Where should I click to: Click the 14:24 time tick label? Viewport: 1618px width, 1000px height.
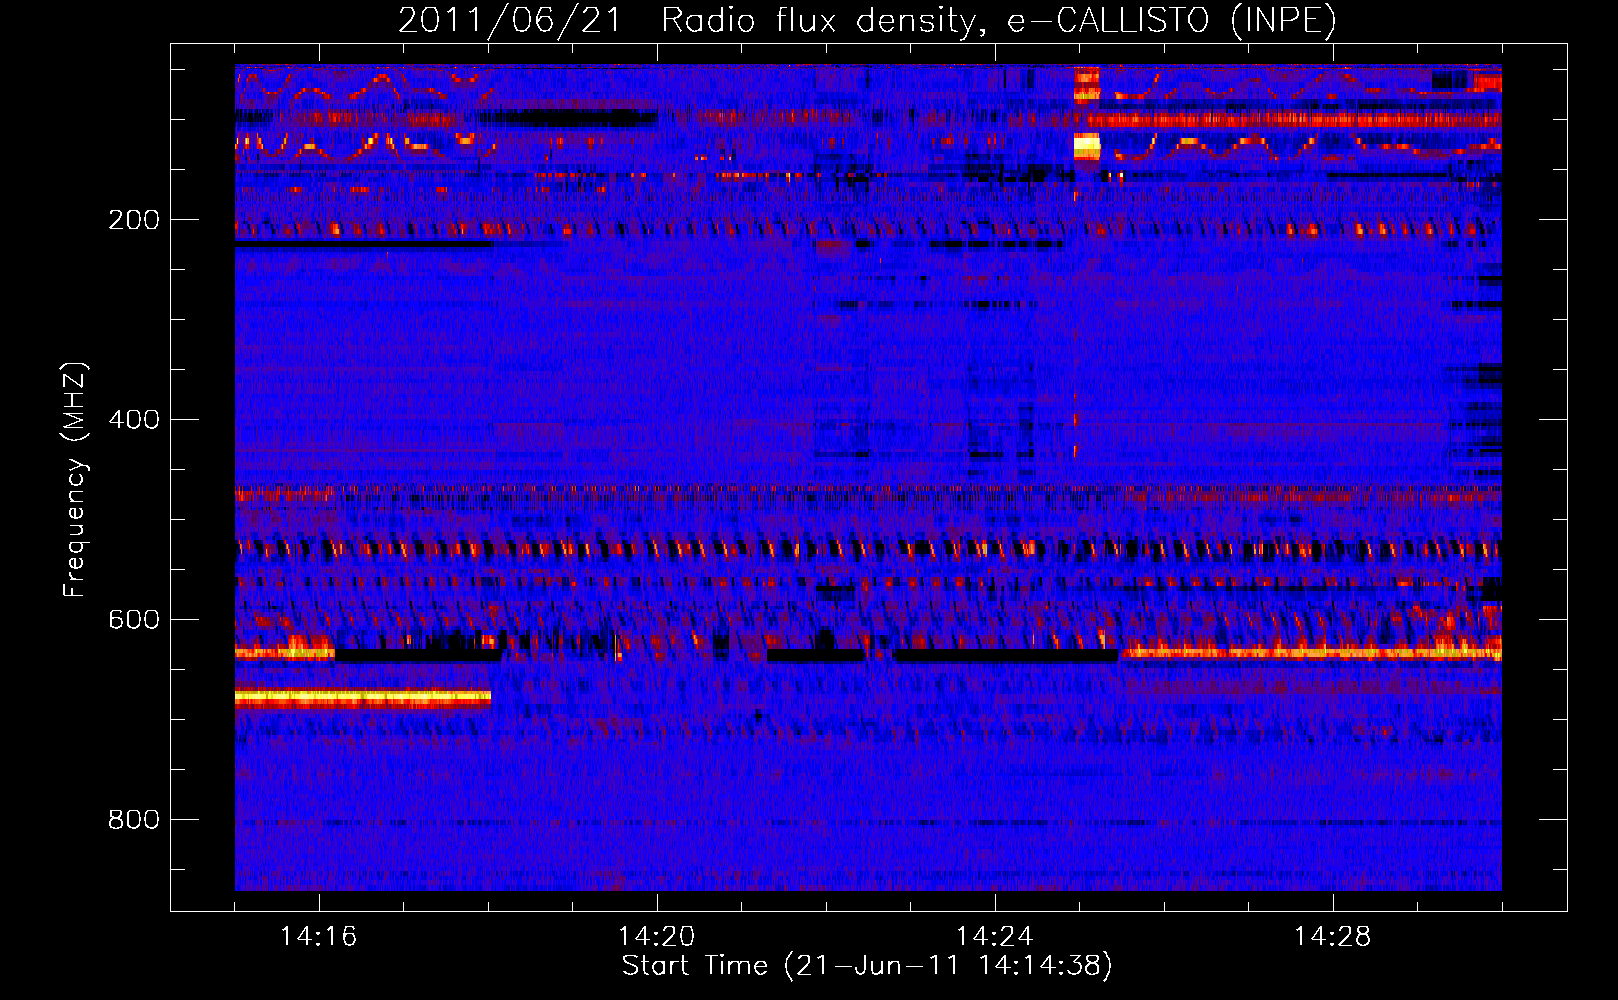click(994, 937)
